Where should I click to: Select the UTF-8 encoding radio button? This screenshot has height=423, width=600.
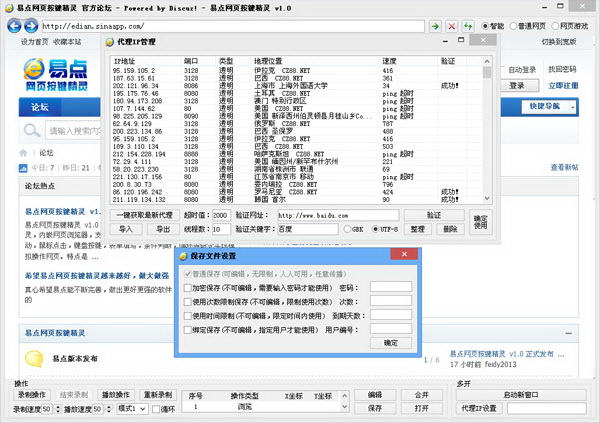click(375, 229)
